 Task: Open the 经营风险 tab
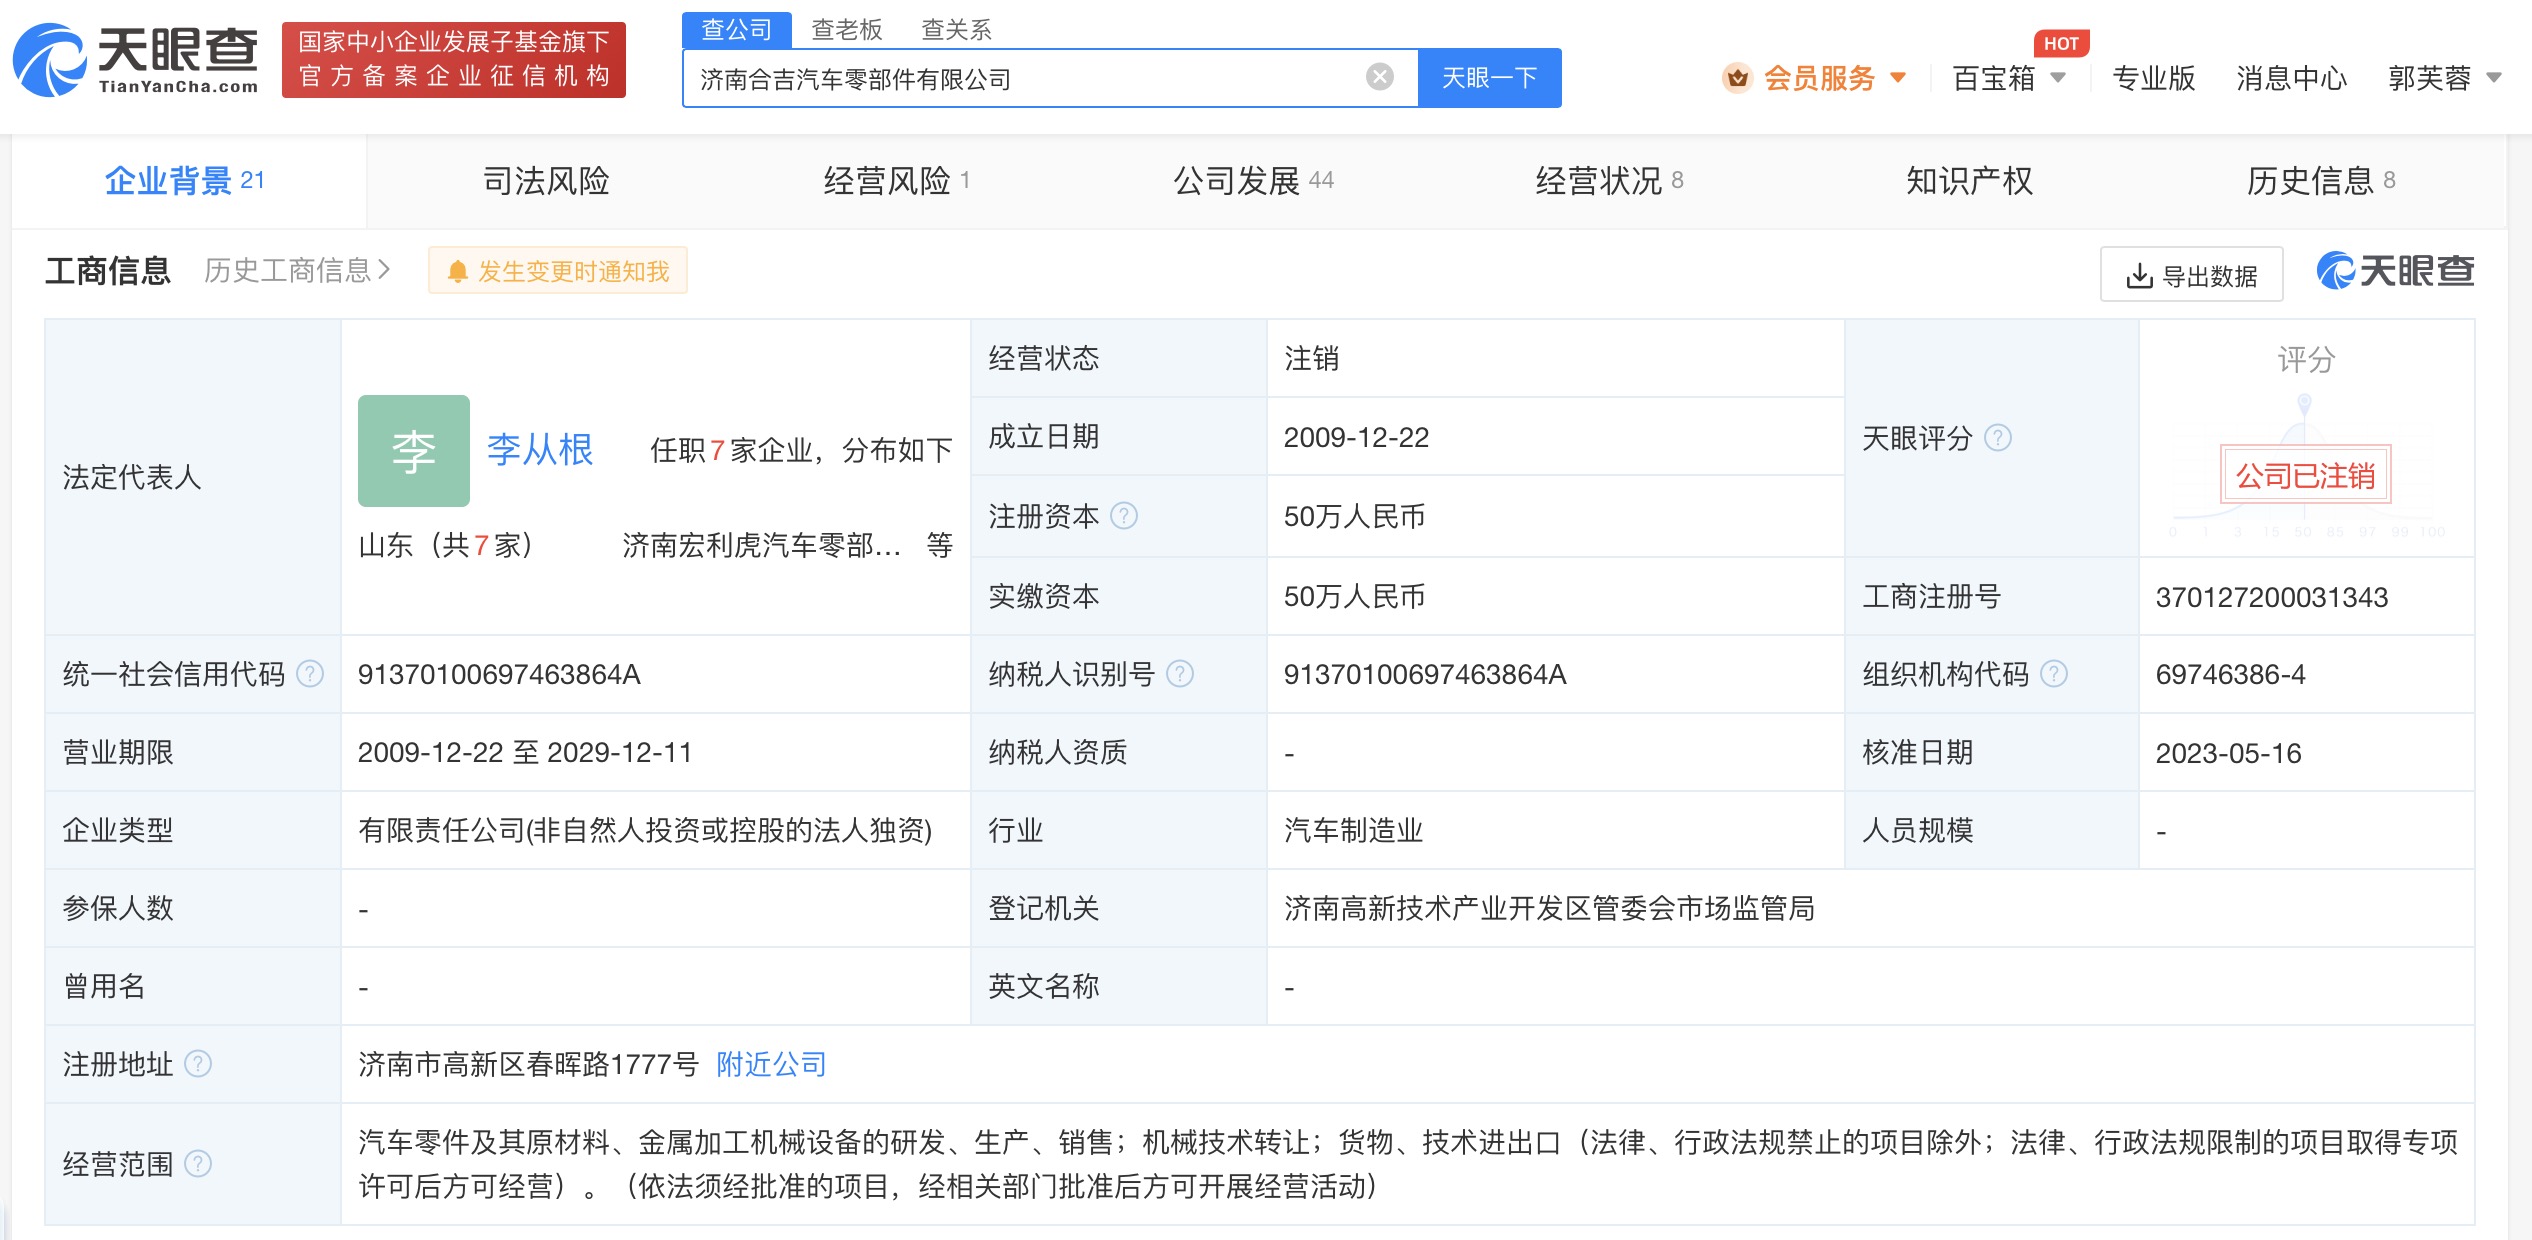[x=897, y=181]
